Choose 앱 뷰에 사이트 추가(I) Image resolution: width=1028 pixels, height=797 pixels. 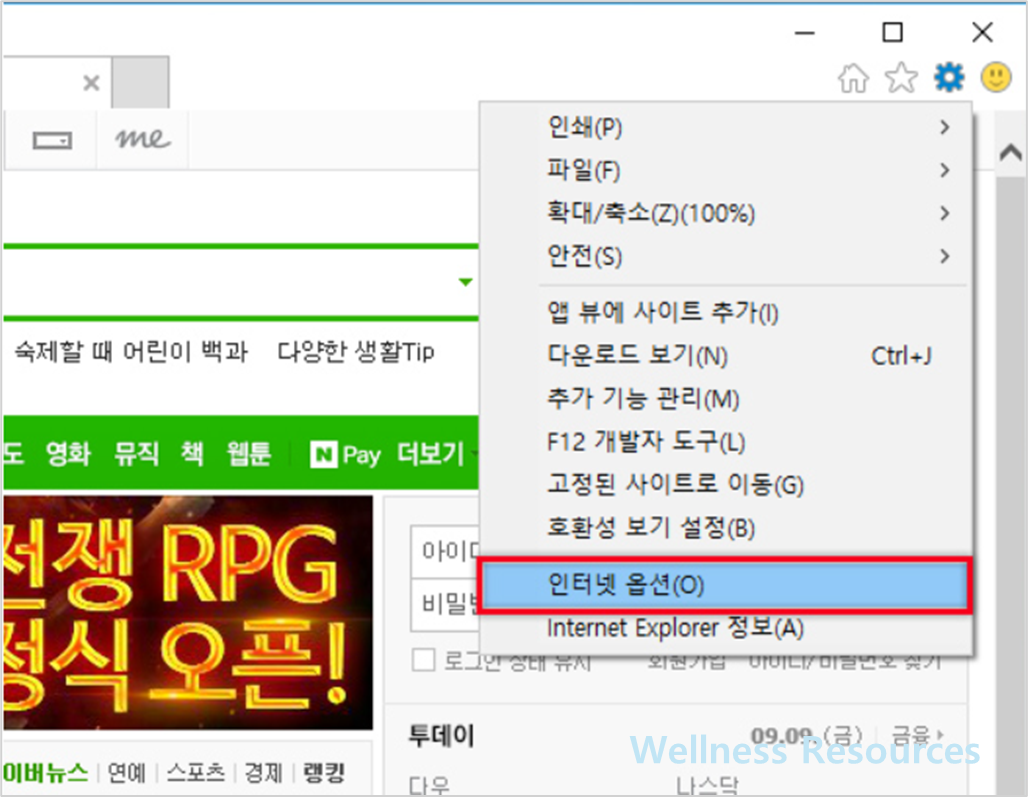click(x=725, y=313)
